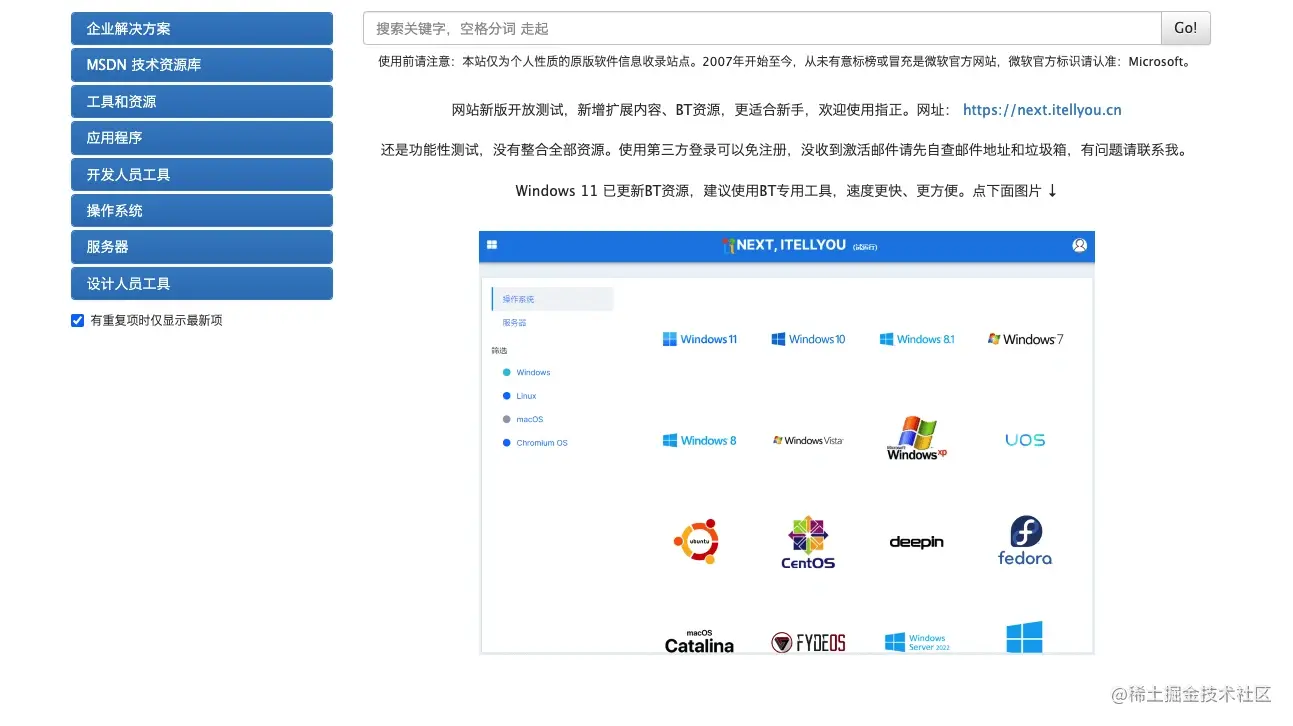The image size is (1293, 726).
Task: Choose the Chromium OS filter dot
Action: click(507, 443)
